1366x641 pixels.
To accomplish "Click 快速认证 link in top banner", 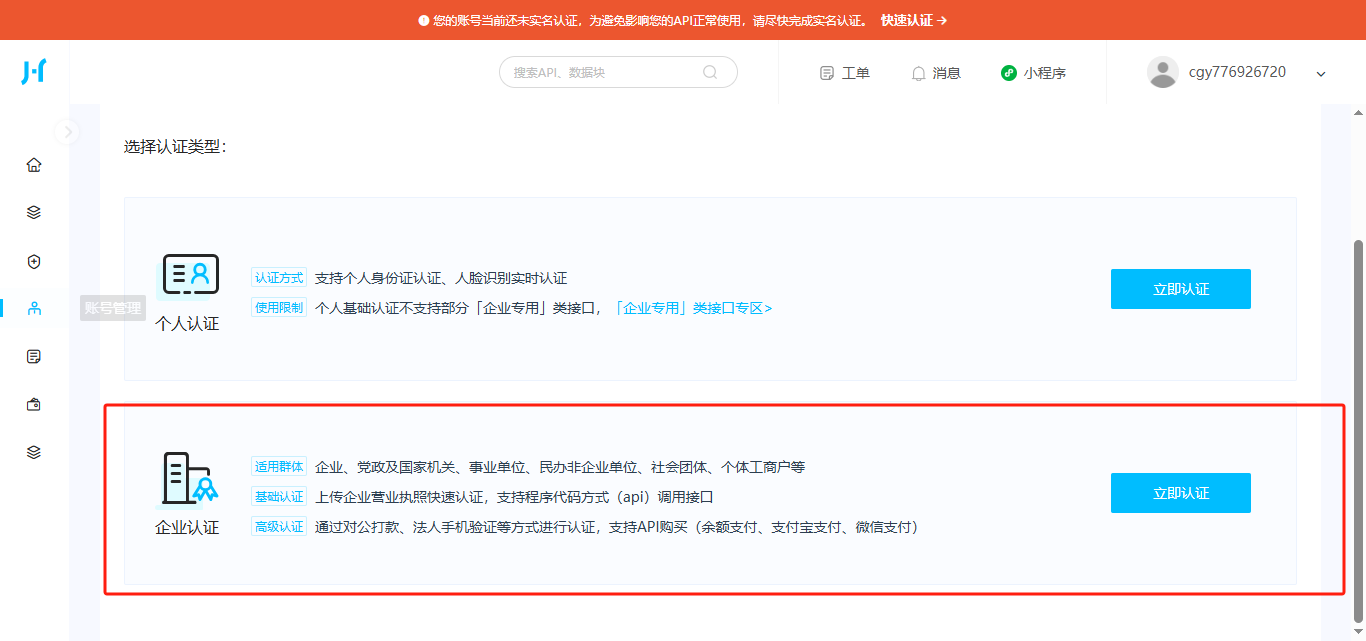I will click(914, 20).
